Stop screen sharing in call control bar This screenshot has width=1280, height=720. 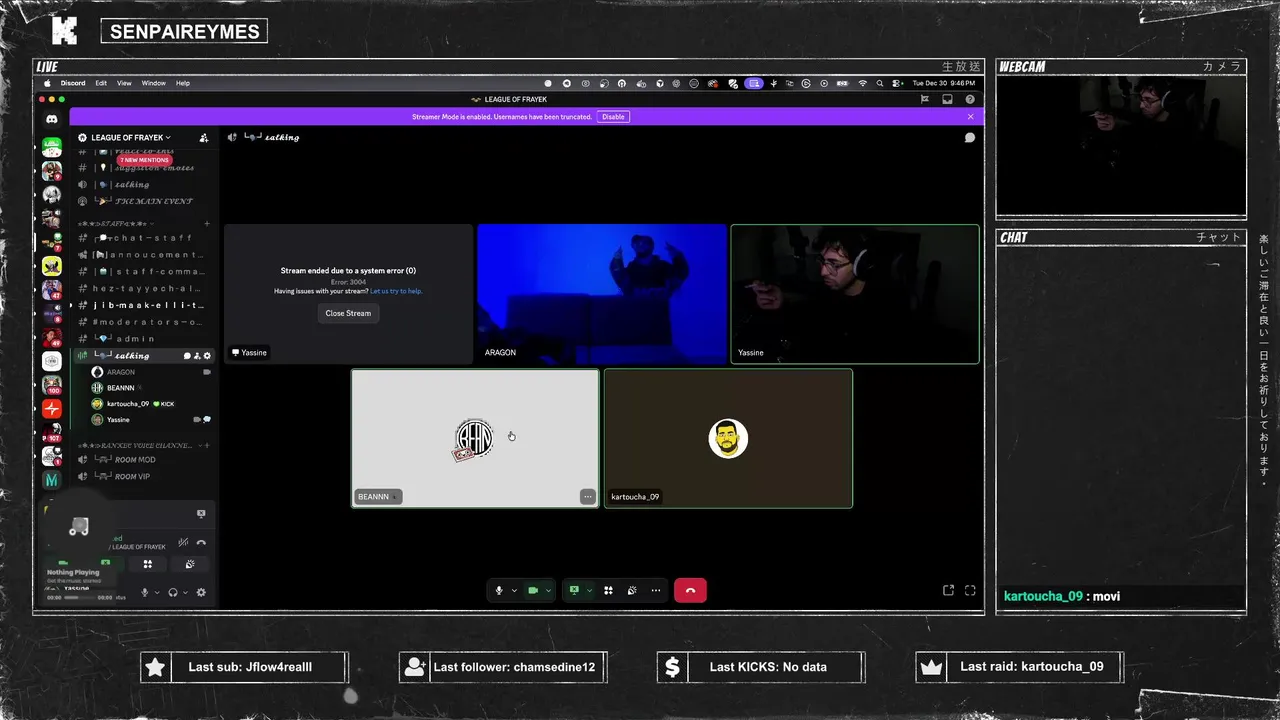pos(574,590)
